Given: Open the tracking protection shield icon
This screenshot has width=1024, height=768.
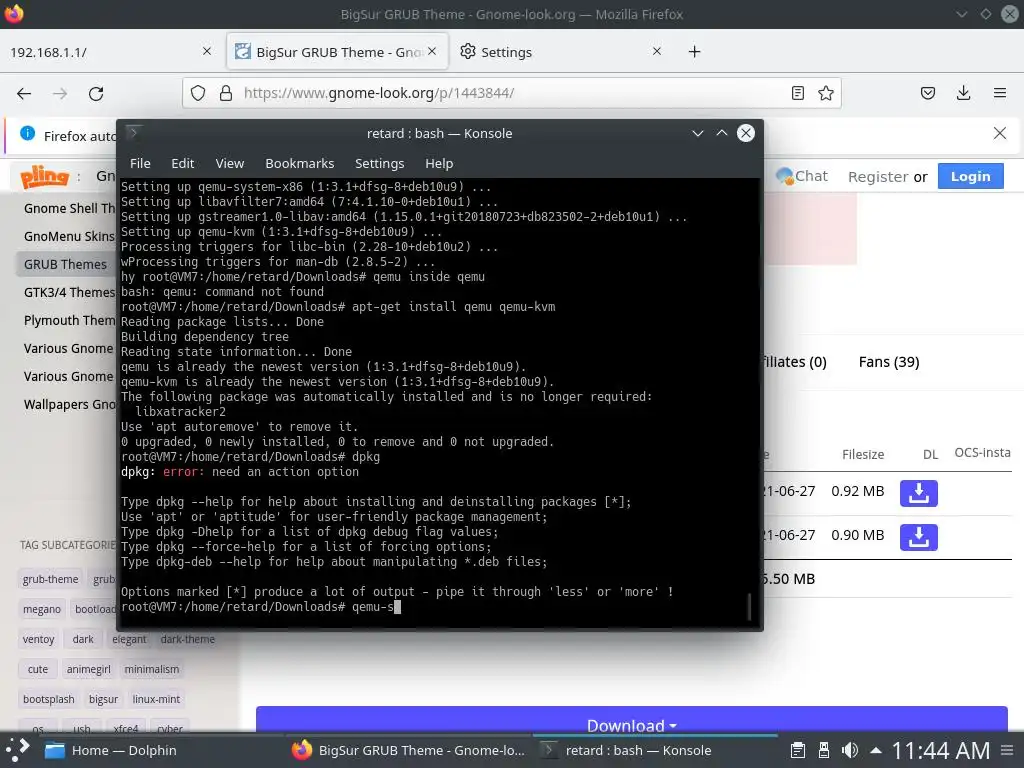Looking at the screenshot, I should point(198,93).
